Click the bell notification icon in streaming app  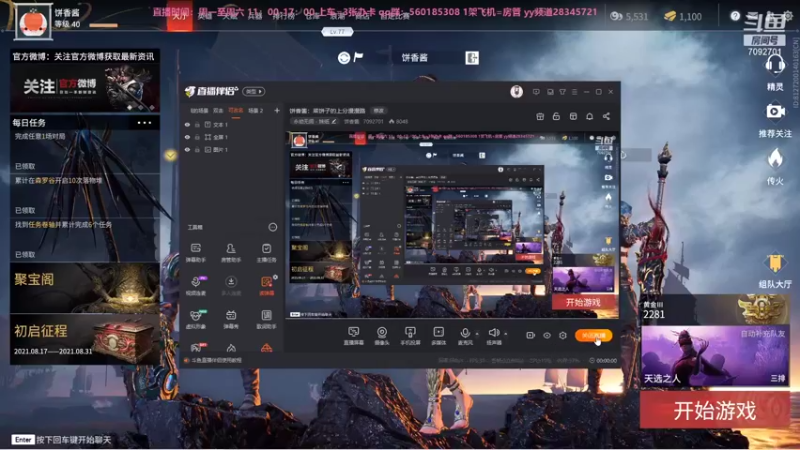pyautogui.click(x=589, y=116)
